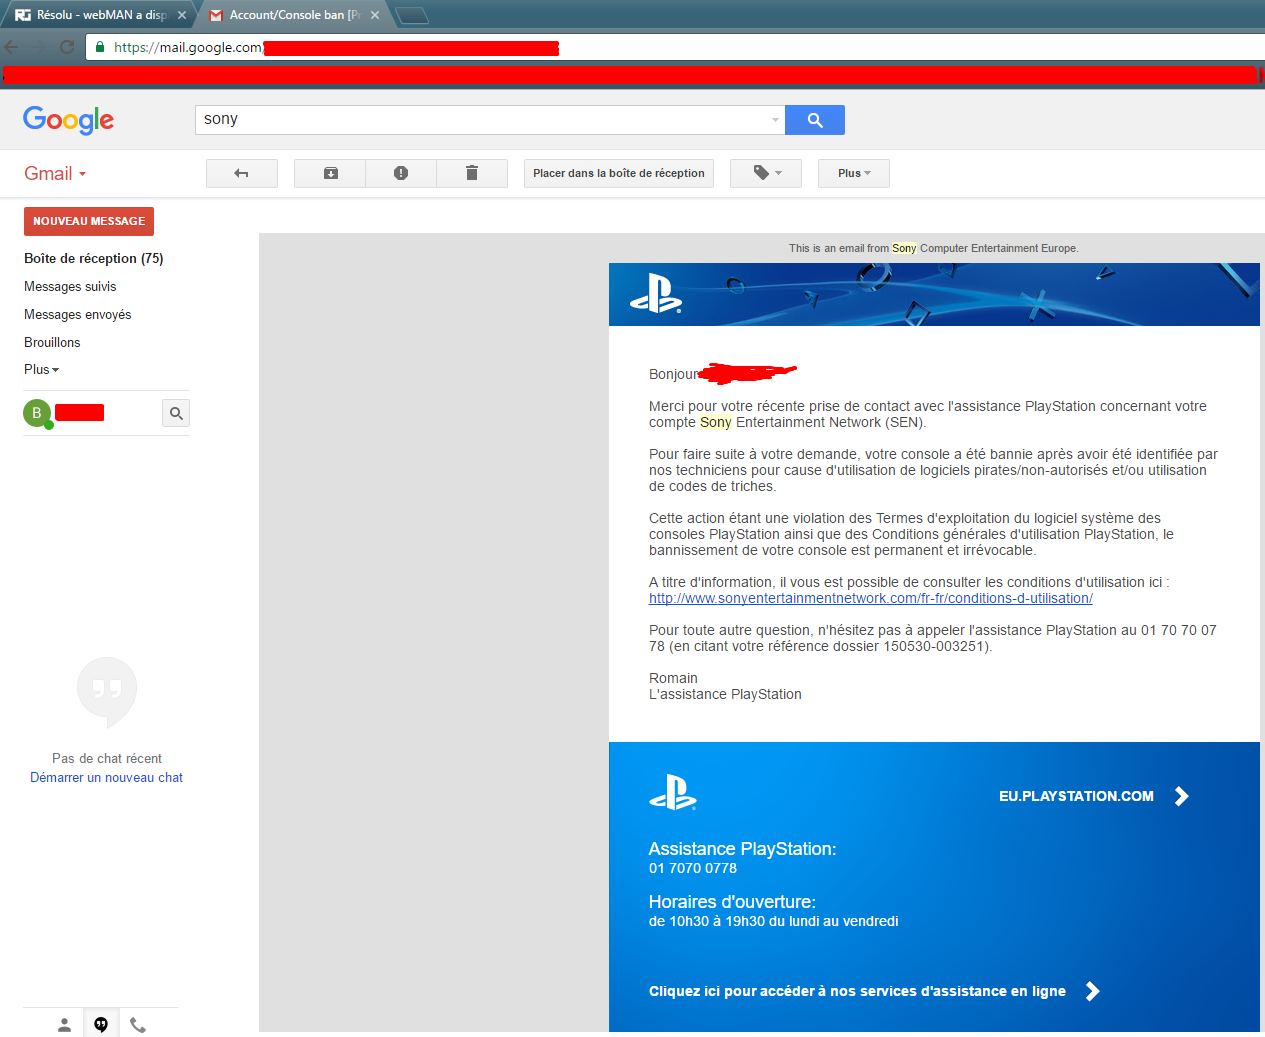Switch to the Account/Console ban tab
The height and width of the screenshot is (1037, 1265).
click(x=293, y=15)
